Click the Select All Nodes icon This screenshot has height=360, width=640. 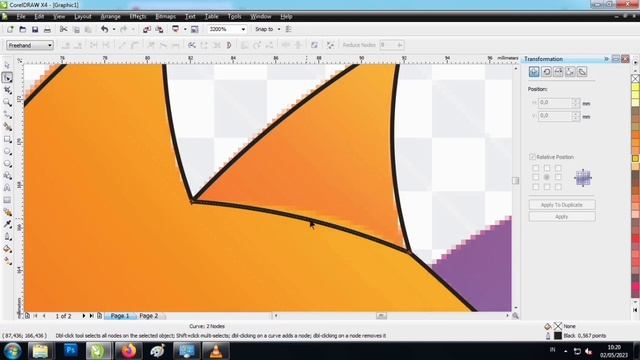click(x=330, y=45)
